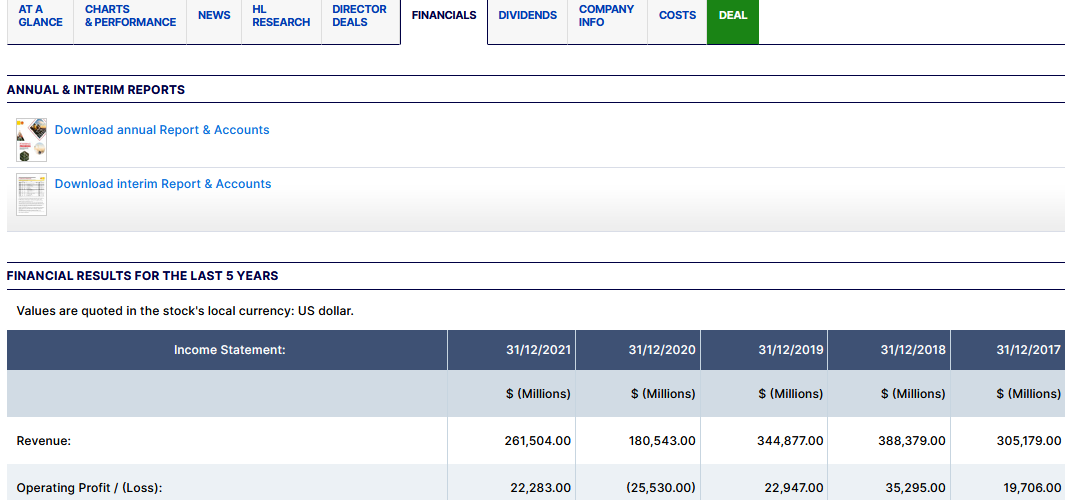1074x500 pixels.
Task: Click the 2021 Revenue value 261,504.00
Action: (537, 441)
